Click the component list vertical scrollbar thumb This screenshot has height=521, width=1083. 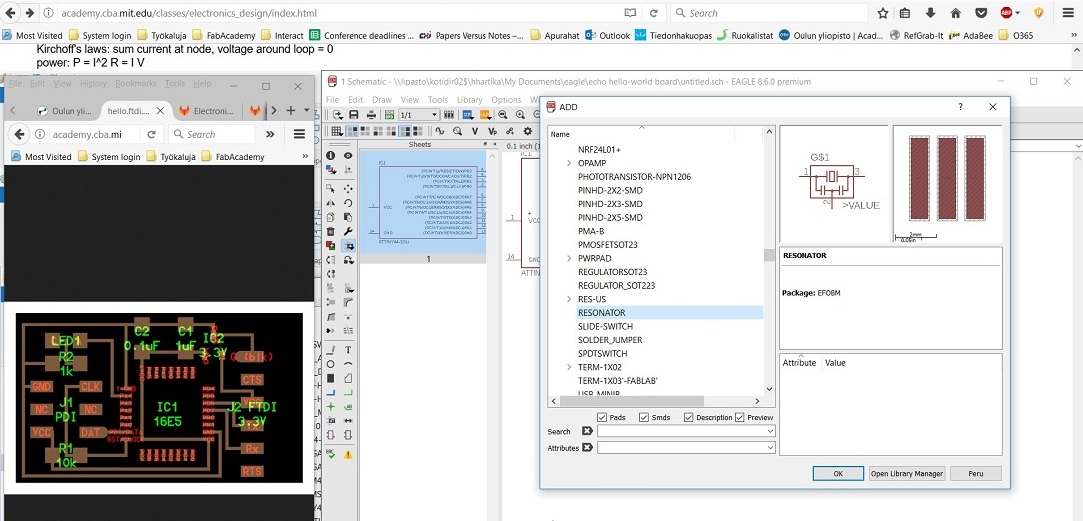(769, 255)
